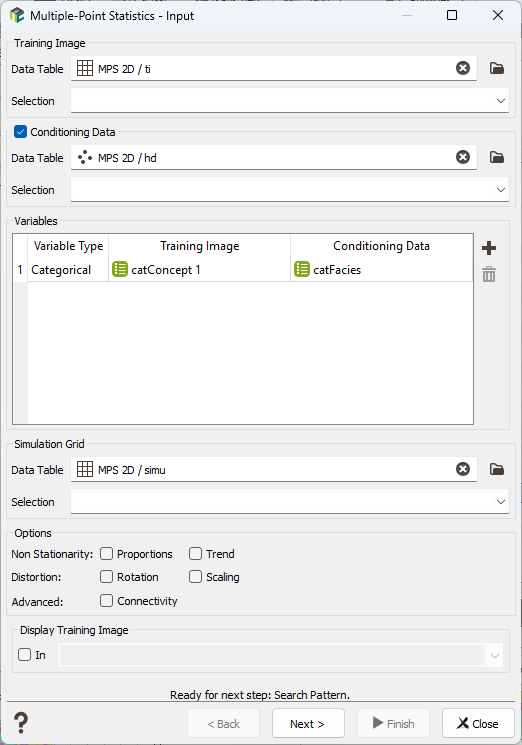Select the catConcept 1 training image cell

[199, 270]
